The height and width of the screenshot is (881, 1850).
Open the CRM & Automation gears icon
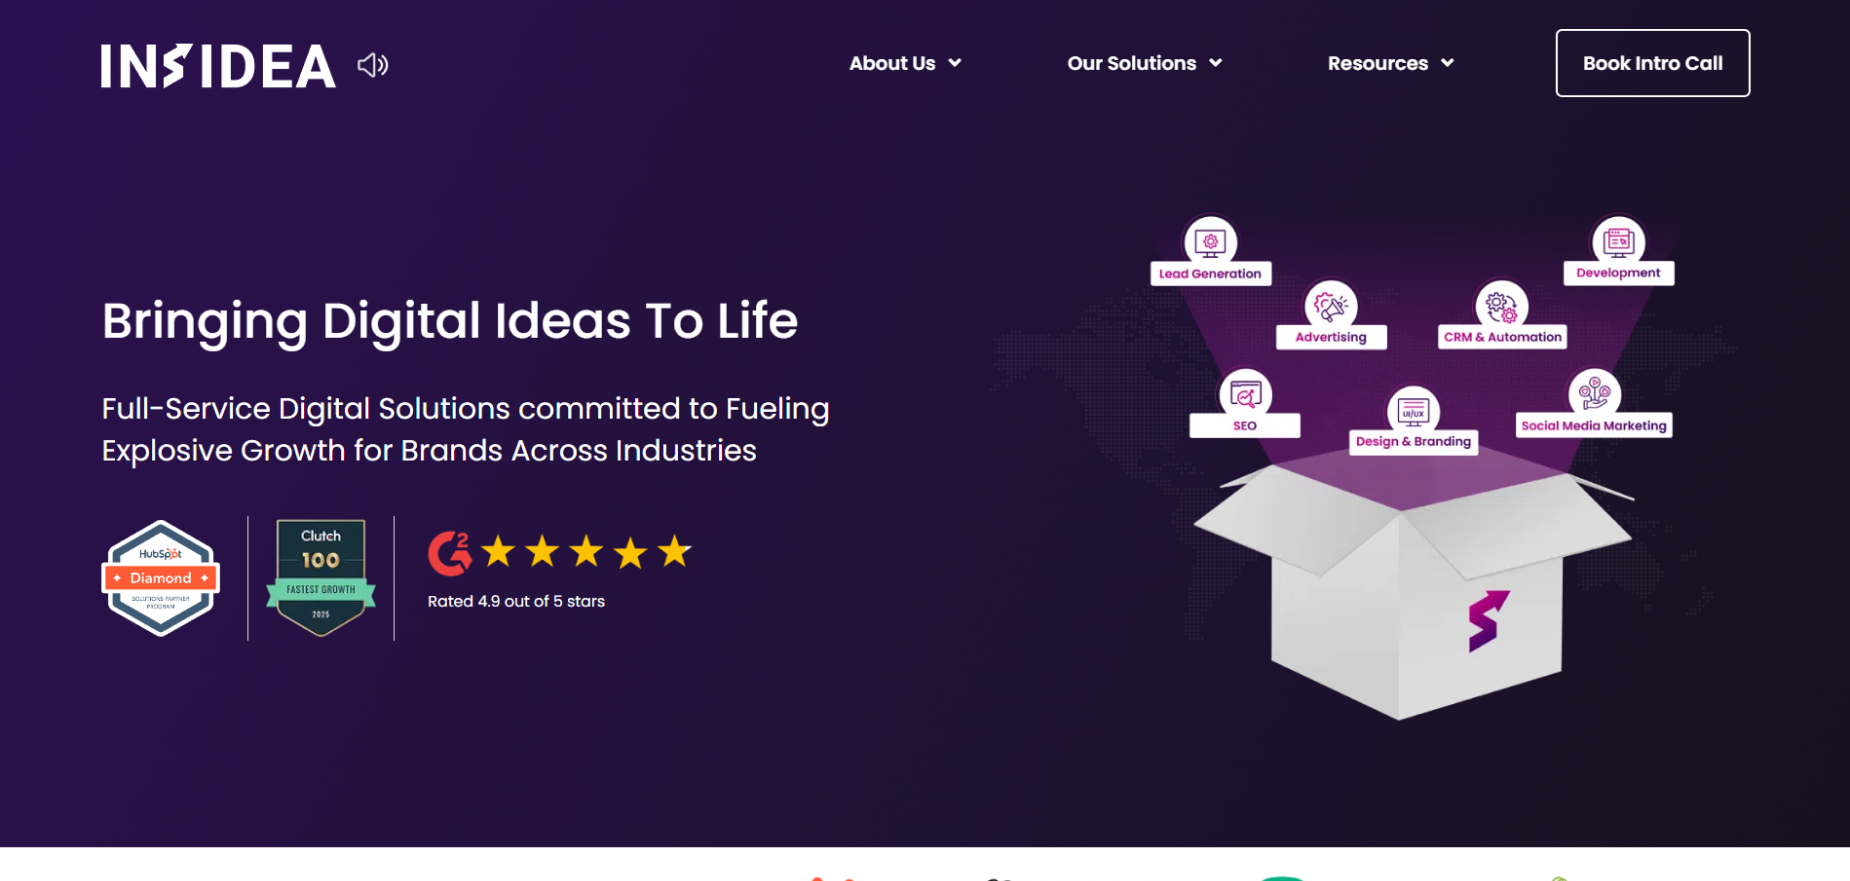pyautogui.click(x=1500, y=303)
